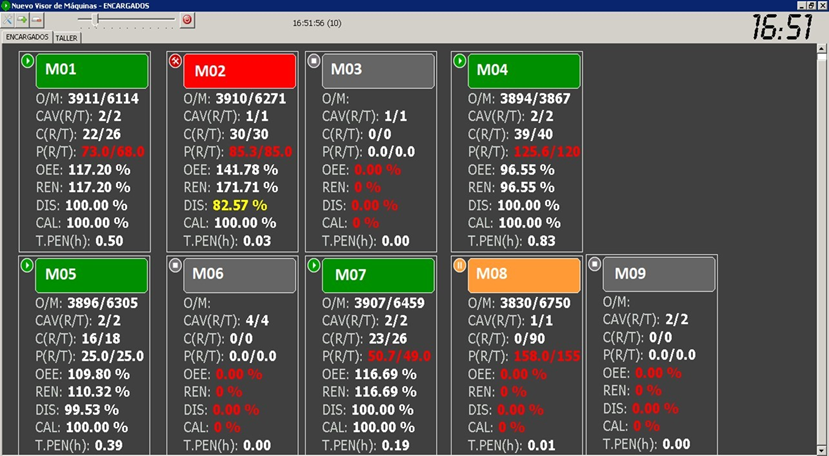This screenshot has width=829, height=456.
Task: Click the grey stop status icon on M09
Action: click(595, 265)
